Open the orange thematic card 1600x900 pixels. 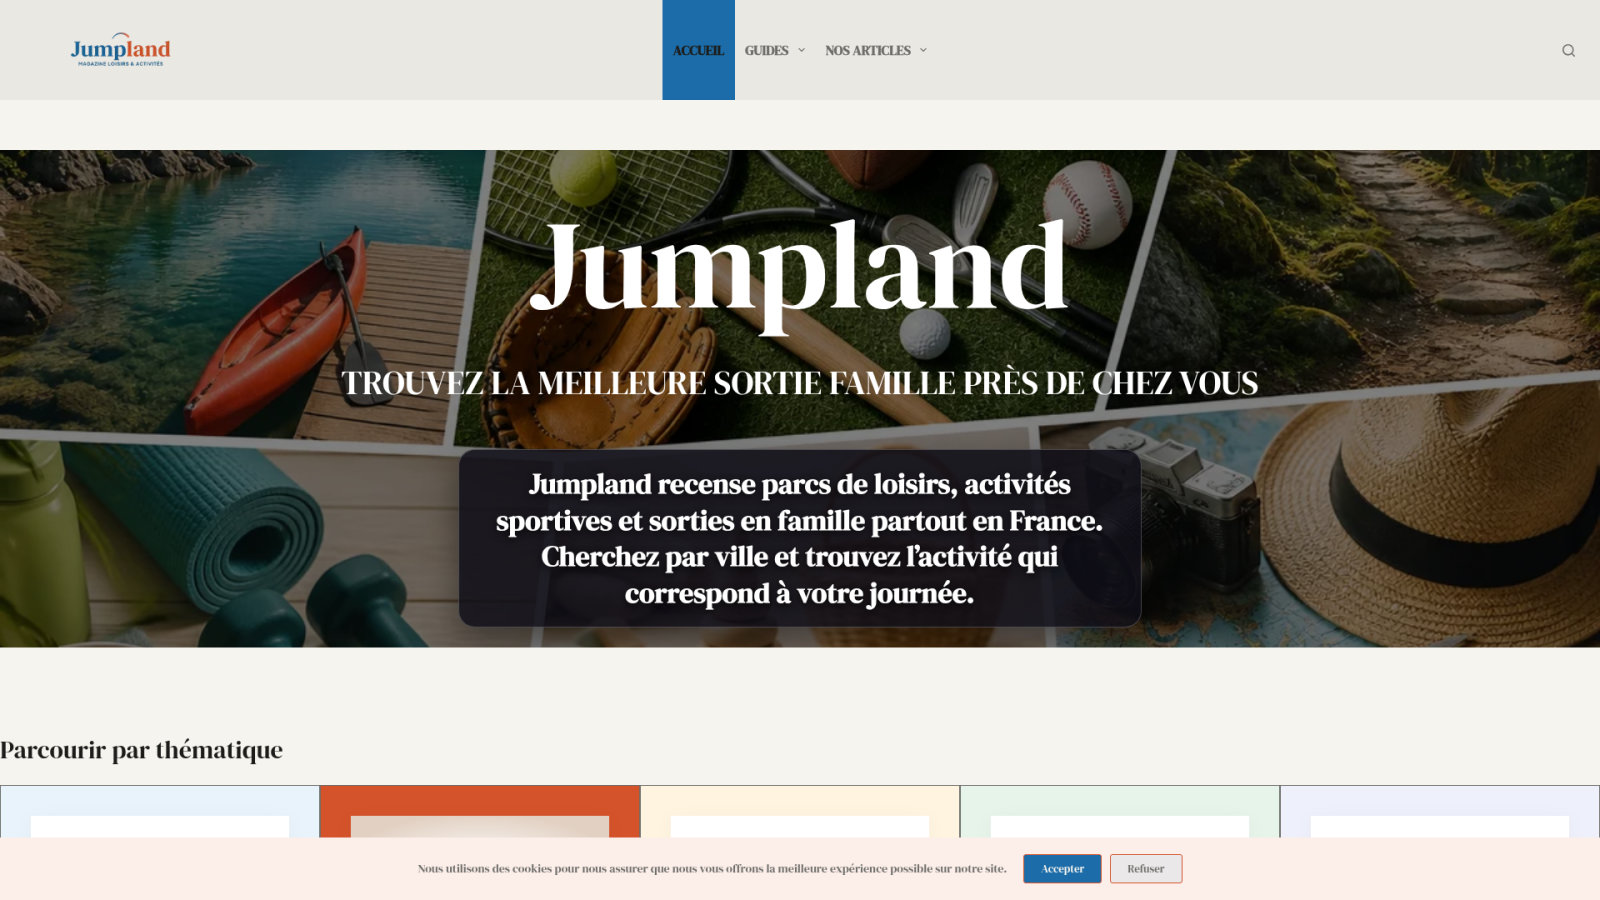pos(480,812)
